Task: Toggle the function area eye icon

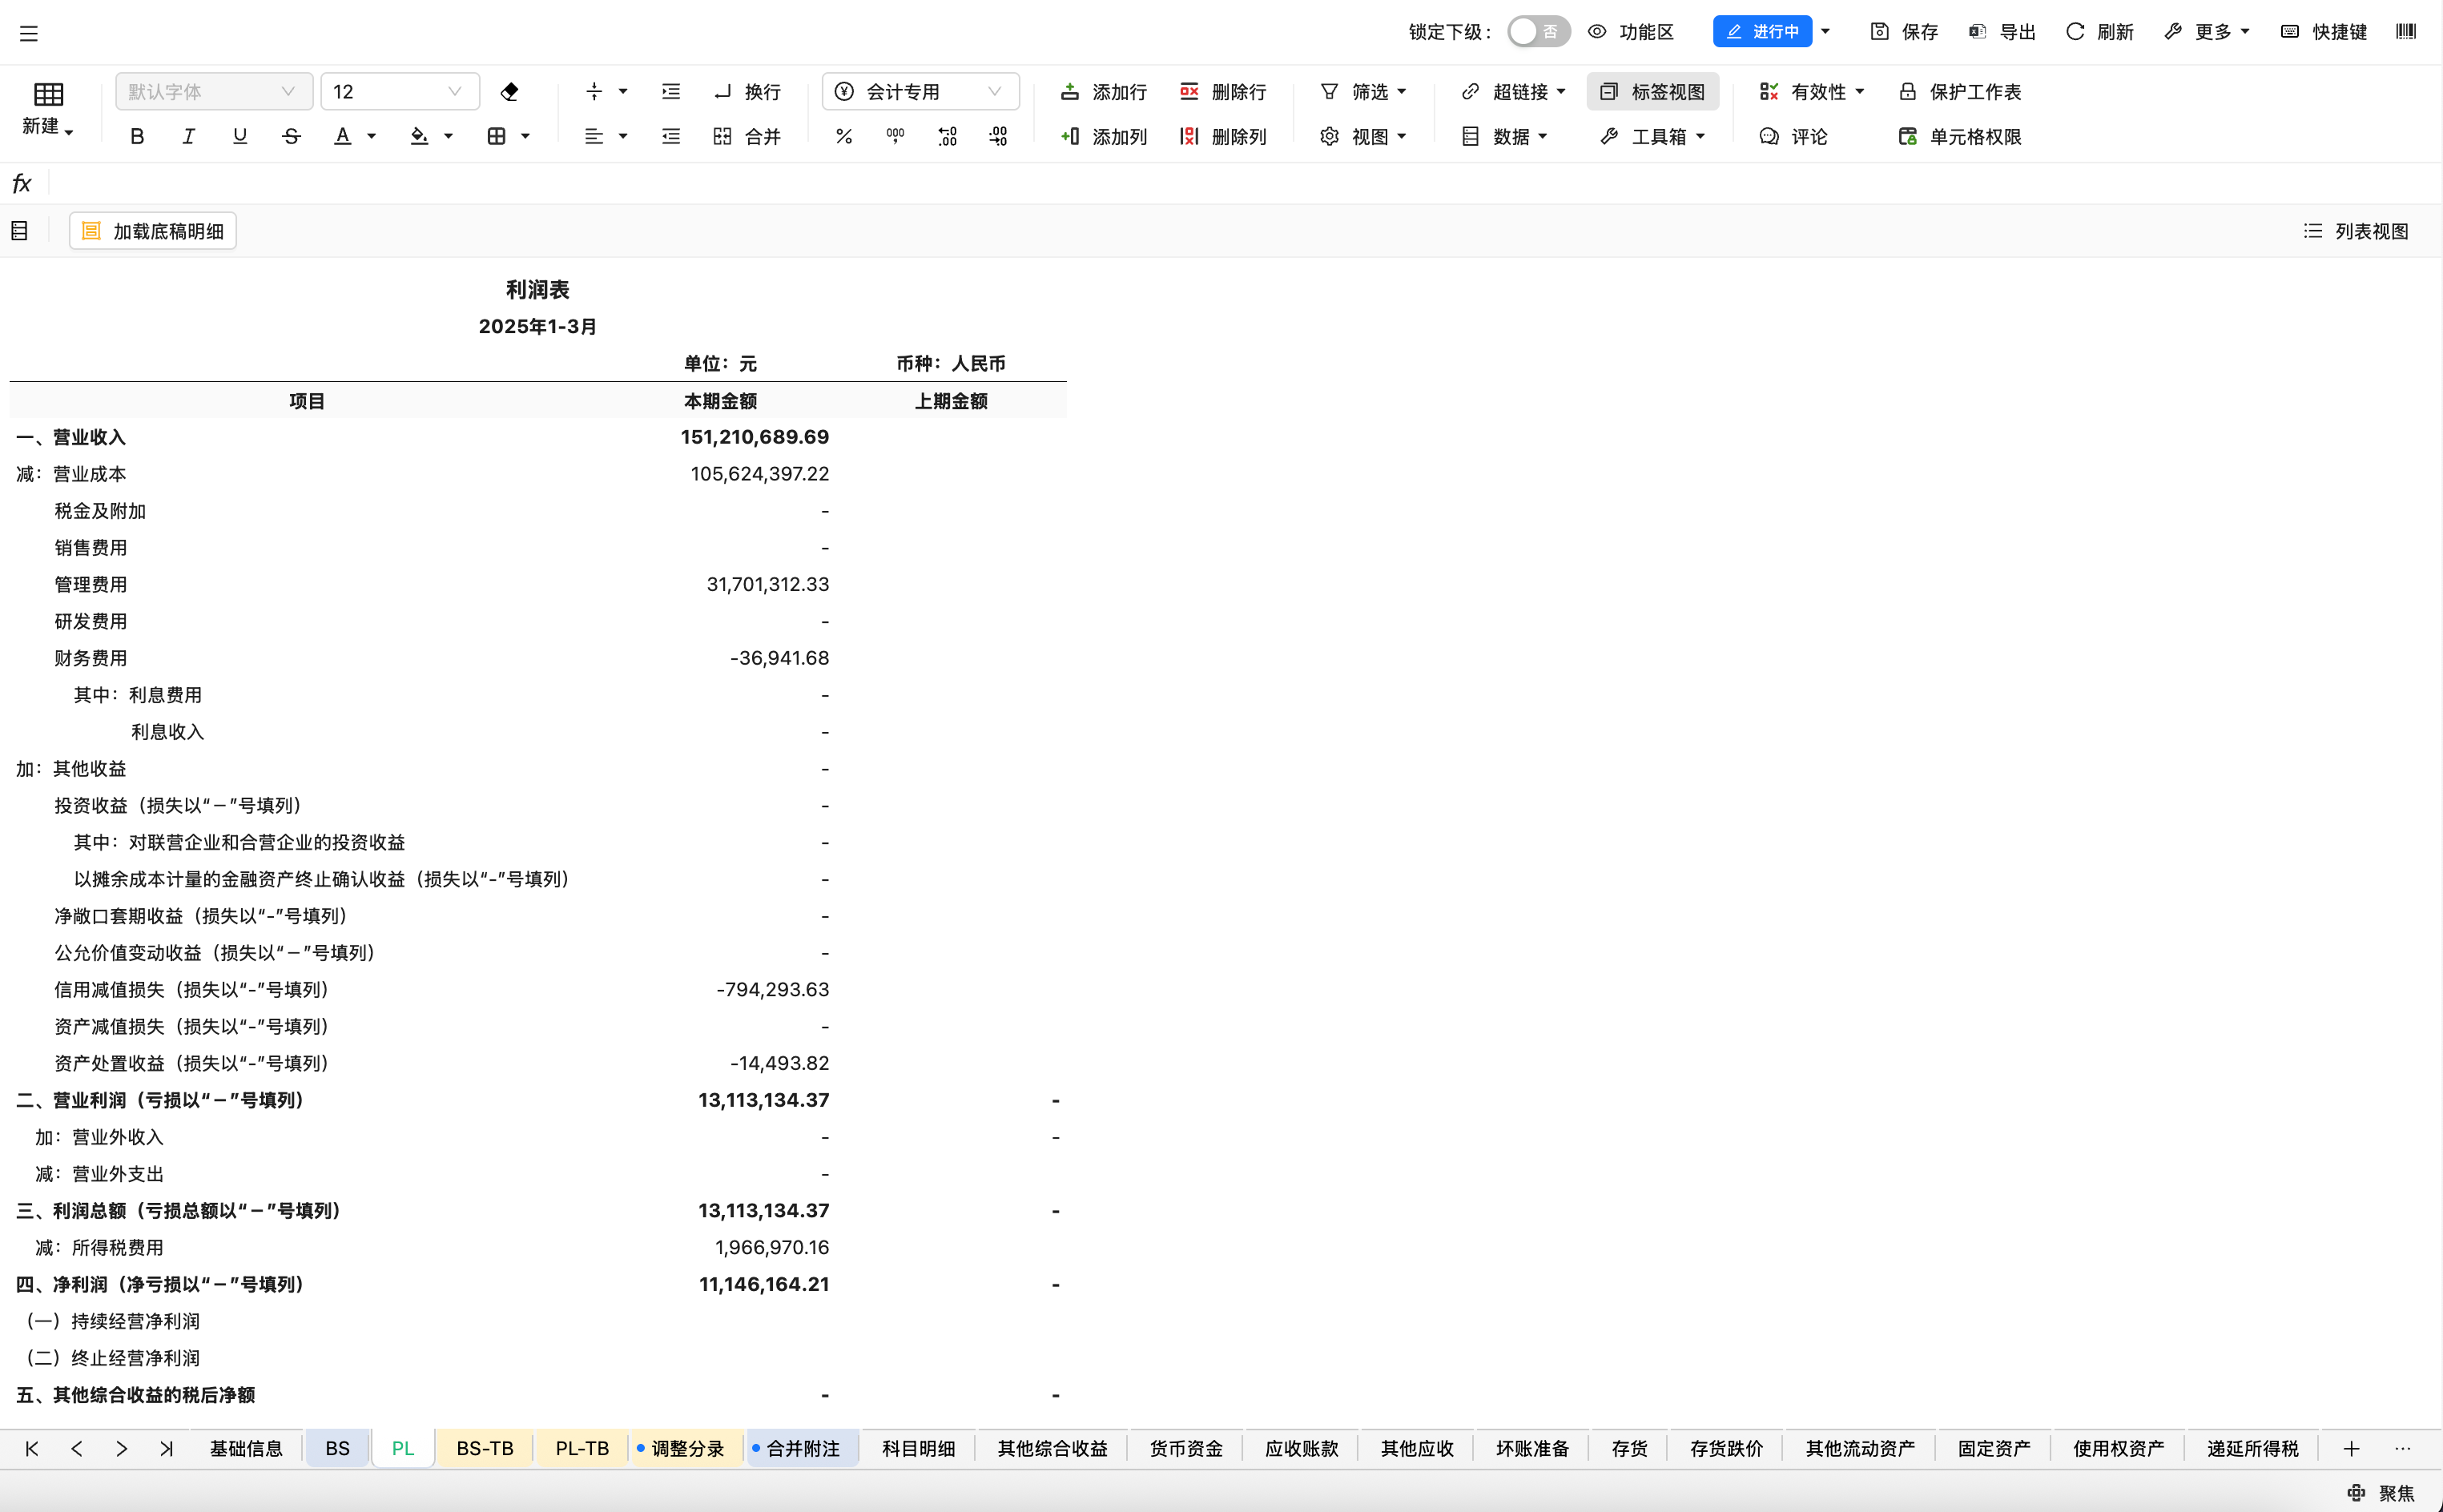Action: coord(1597,32)
